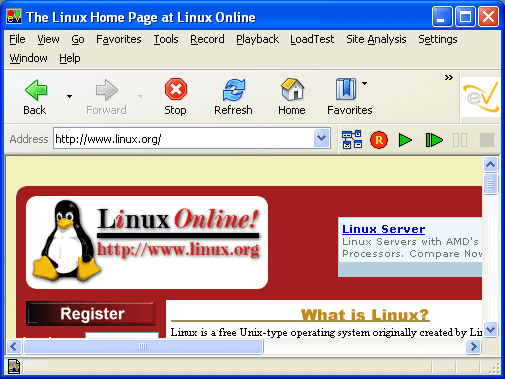Go to the Home page
Screen dimensions: 505x379
pos(292,96)
